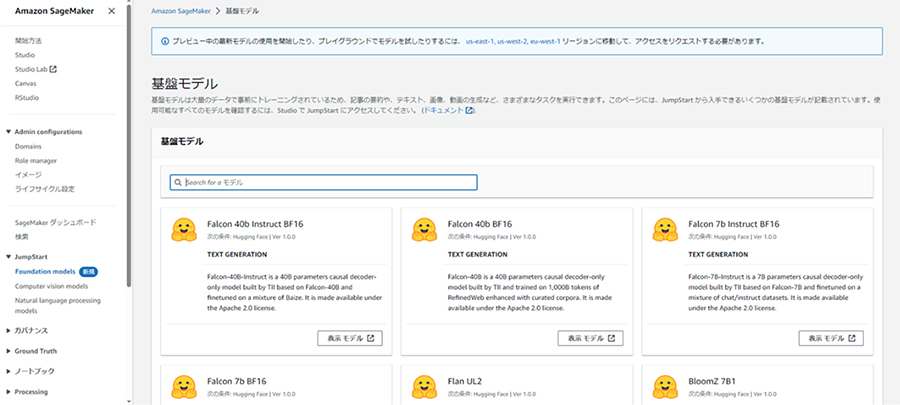Click the external link icon next to Studio Lab
900x405 pixels.
(x=53, y=69)
